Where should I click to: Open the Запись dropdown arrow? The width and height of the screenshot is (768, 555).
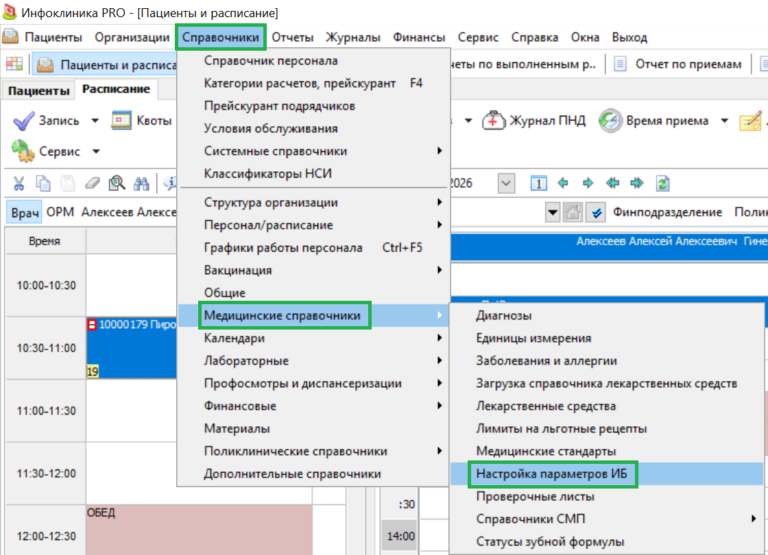[95, 121]
